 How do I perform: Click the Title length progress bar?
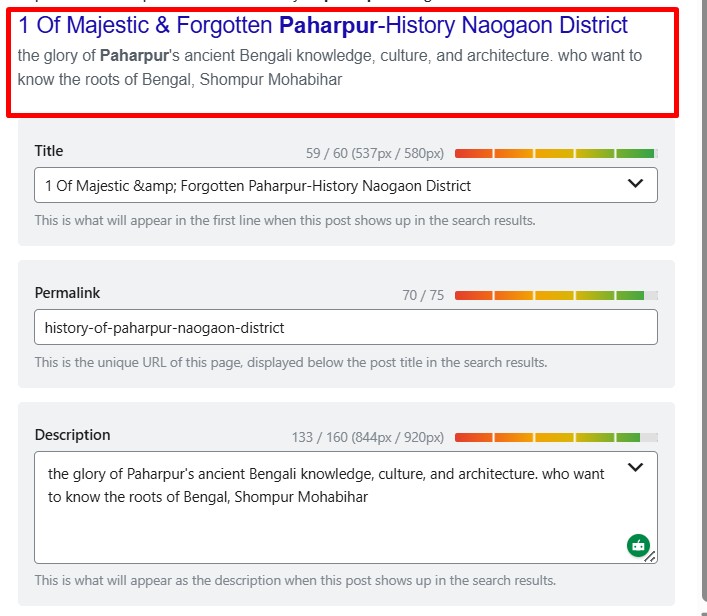[x=556, y=153]
